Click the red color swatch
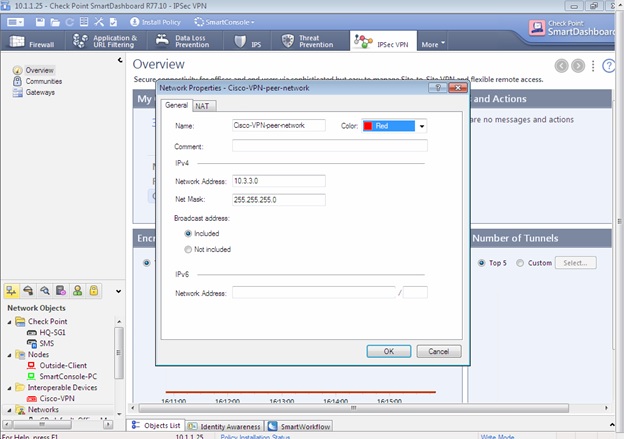 (368, 126)
